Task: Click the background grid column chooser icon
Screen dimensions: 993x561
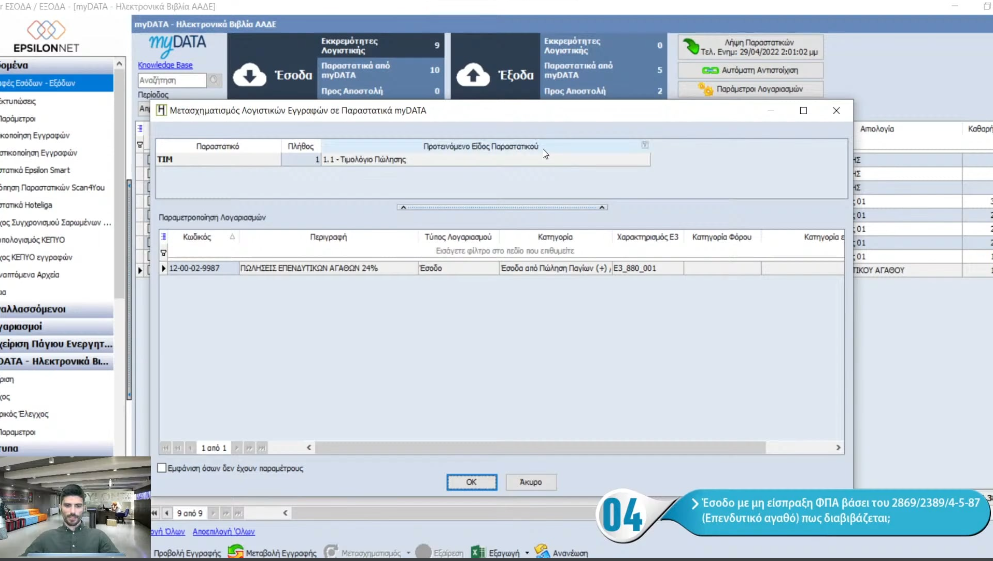Action: (140, 129)
